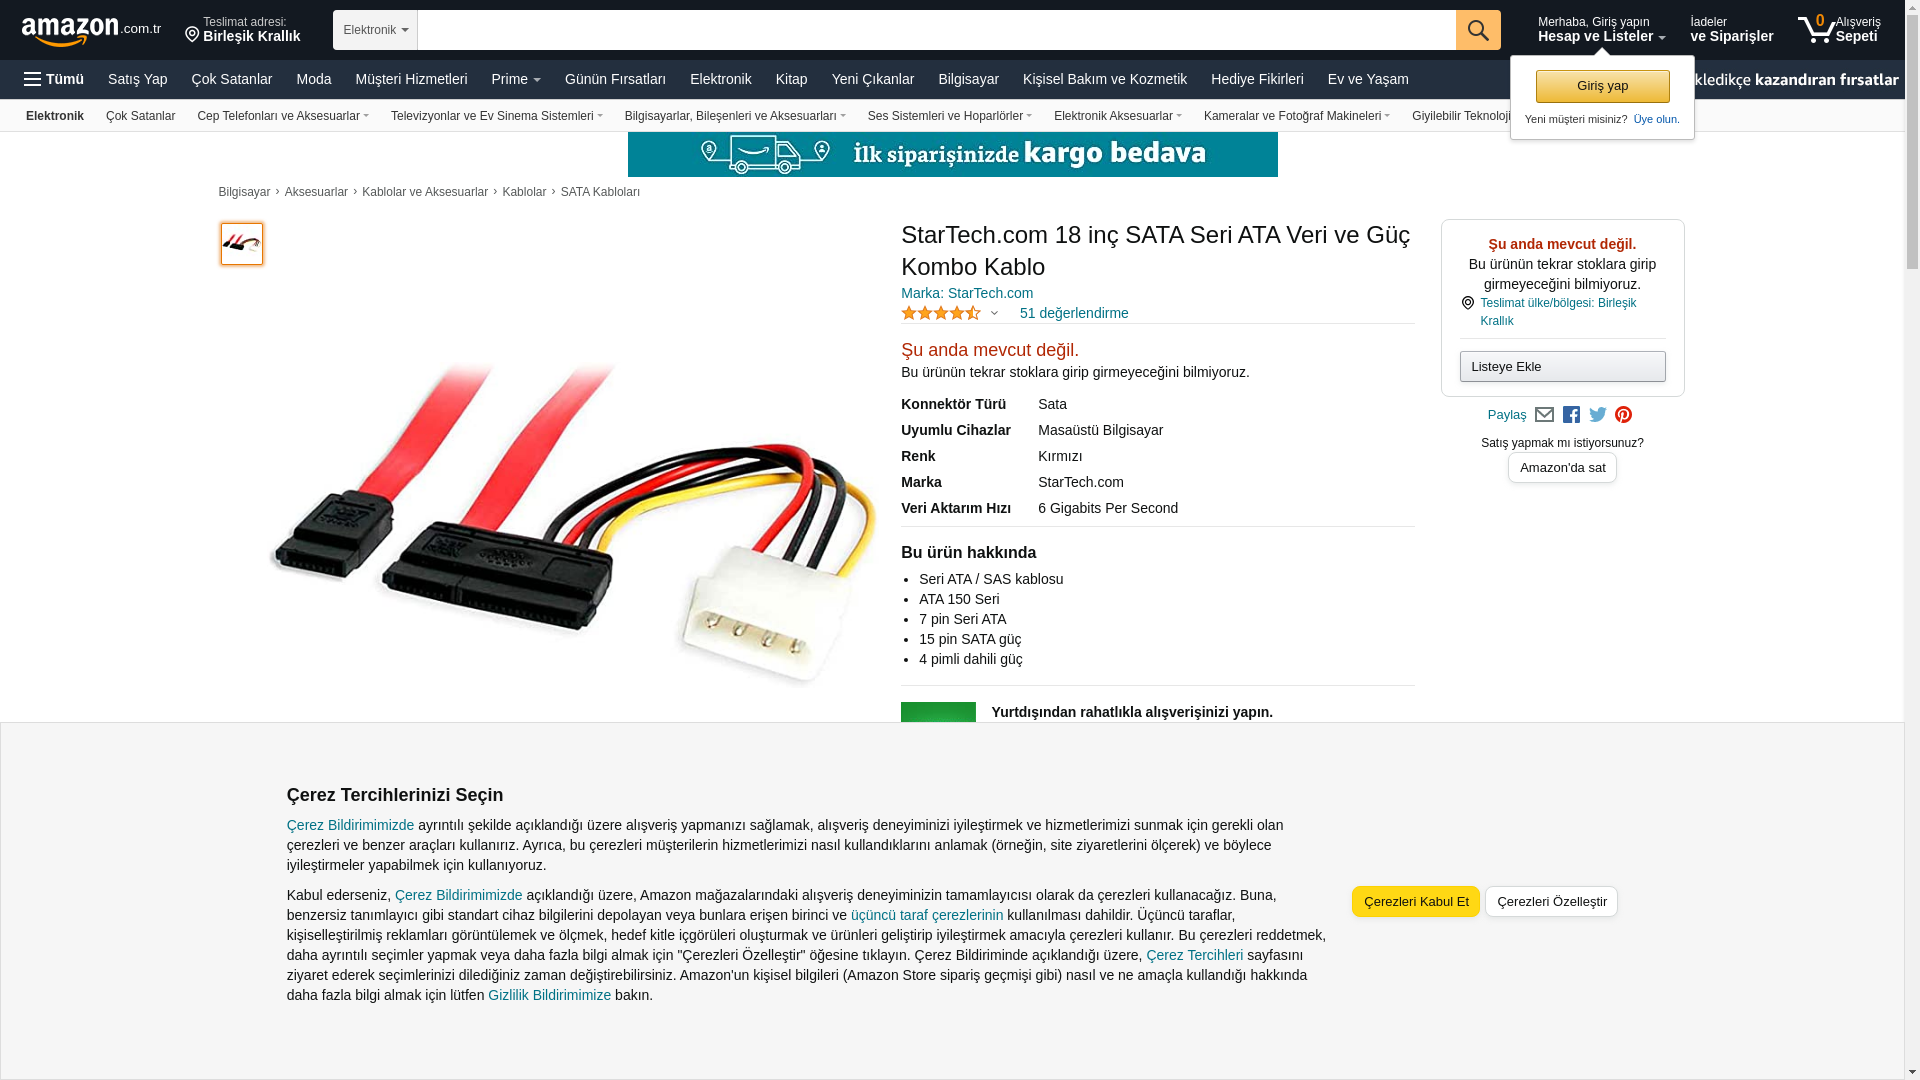Click the Çerezleri Kabul Et button

point(1416,901)
